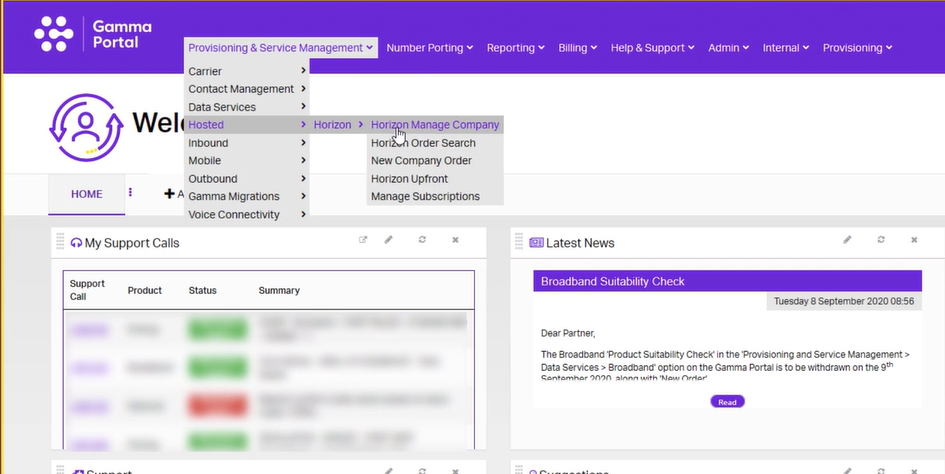The image size is (945, 474).
Task: Expand the Outbound submenu
Action: (x=247, y=179)
